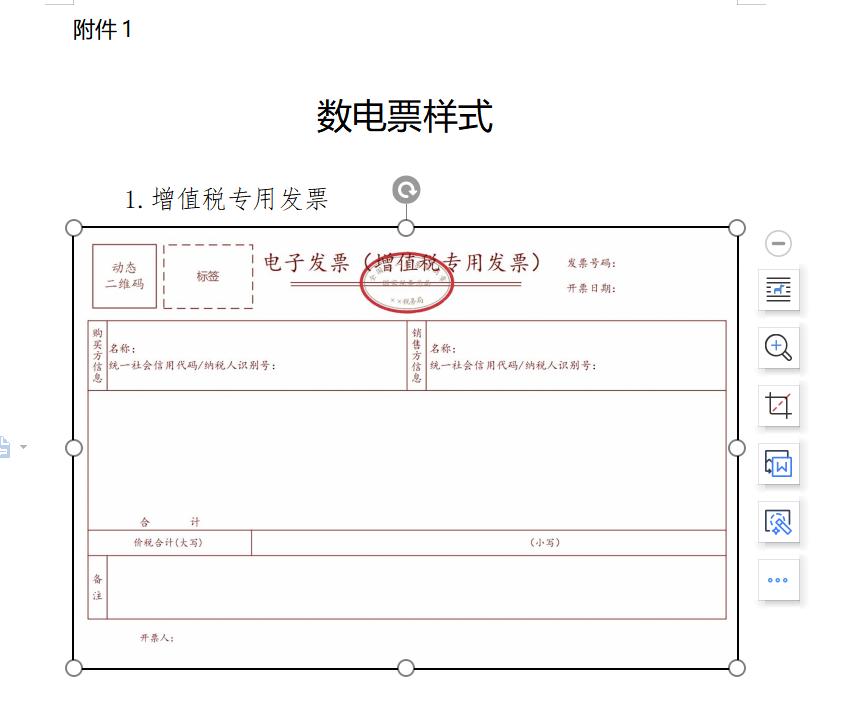This screenshot has height=721, width=851.
Task: Click the heading text 数电票样式
Action: [405, 116]
